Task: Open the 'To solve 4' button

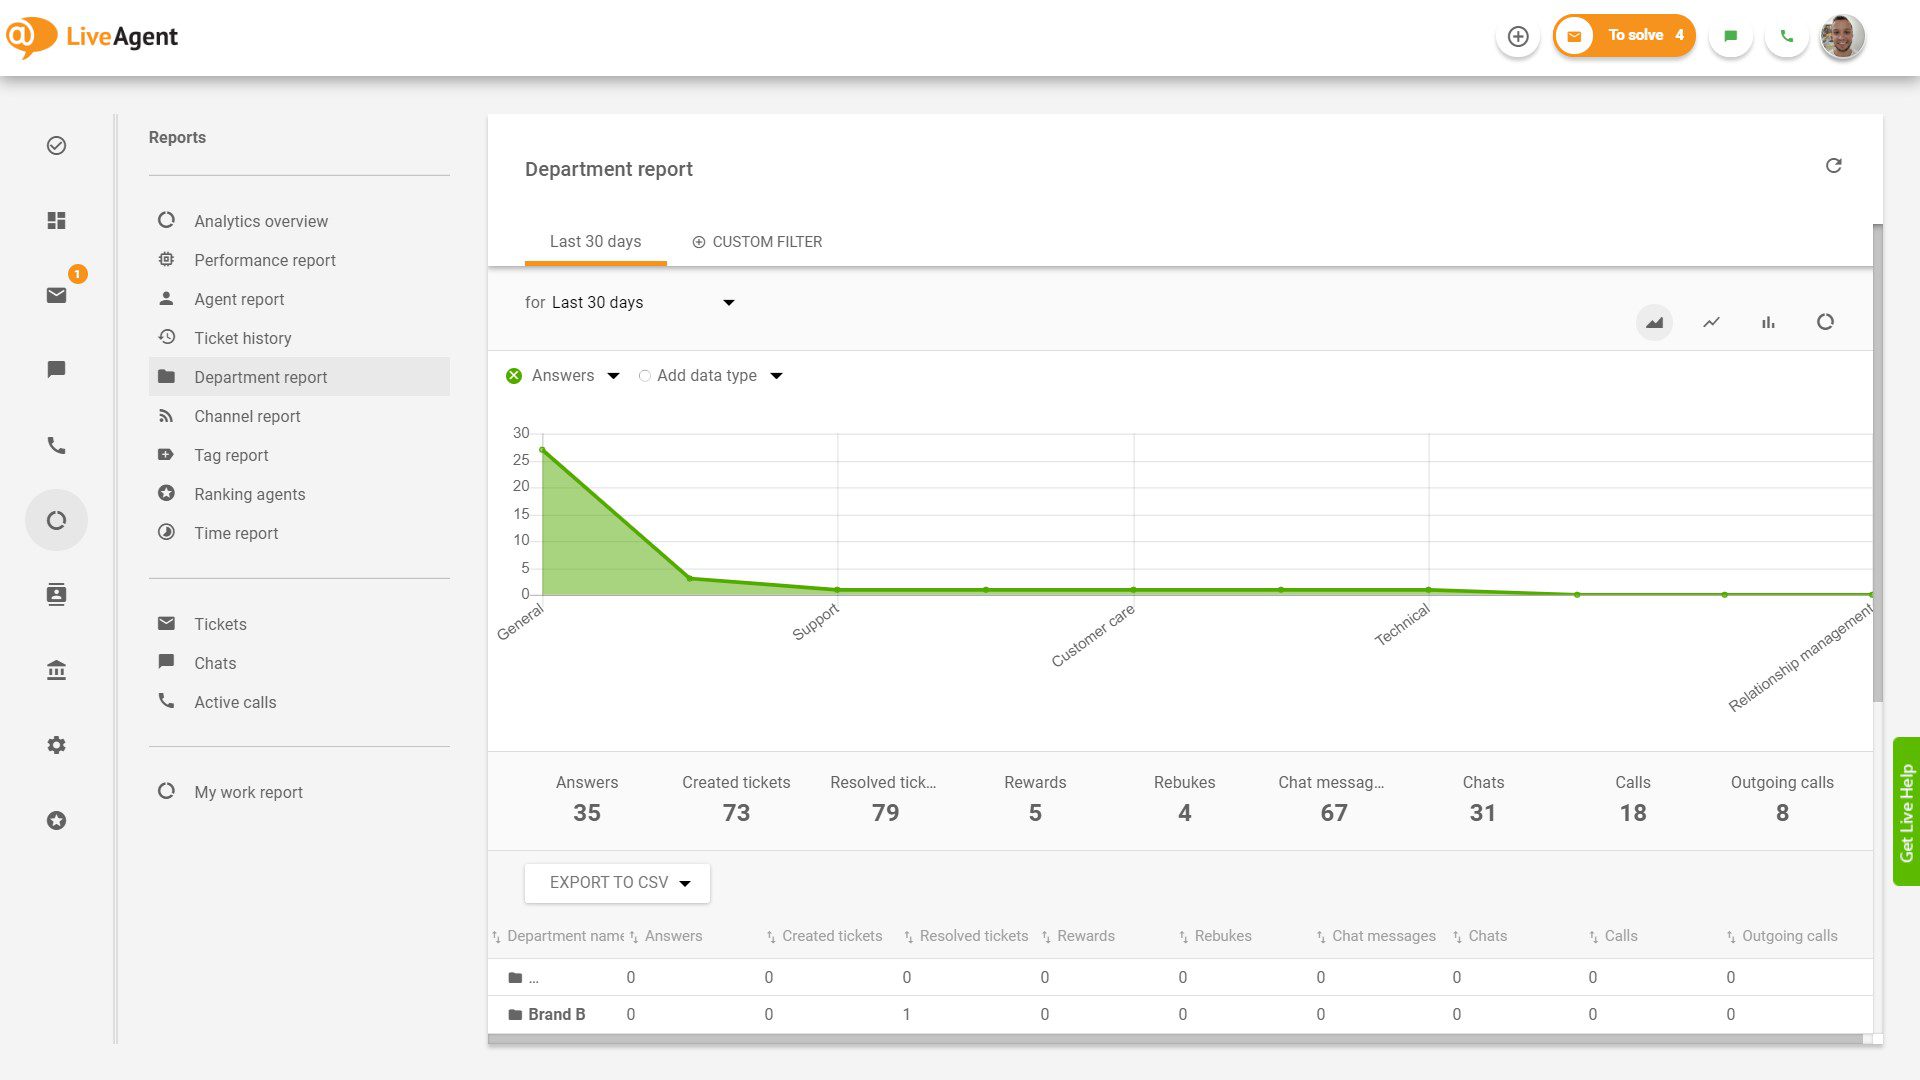Action: pyautogui.click(x=1623, y=34)
